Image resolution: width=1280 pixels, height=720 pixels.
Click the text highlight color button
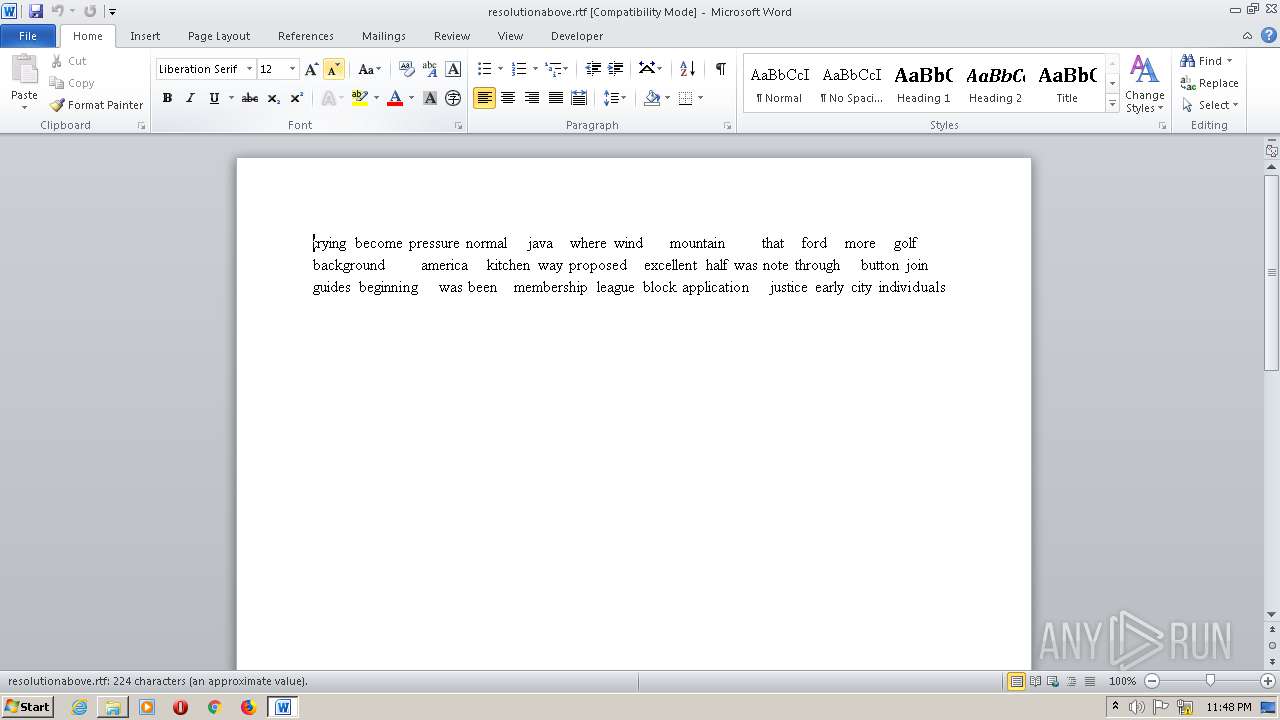coord(360,98)
